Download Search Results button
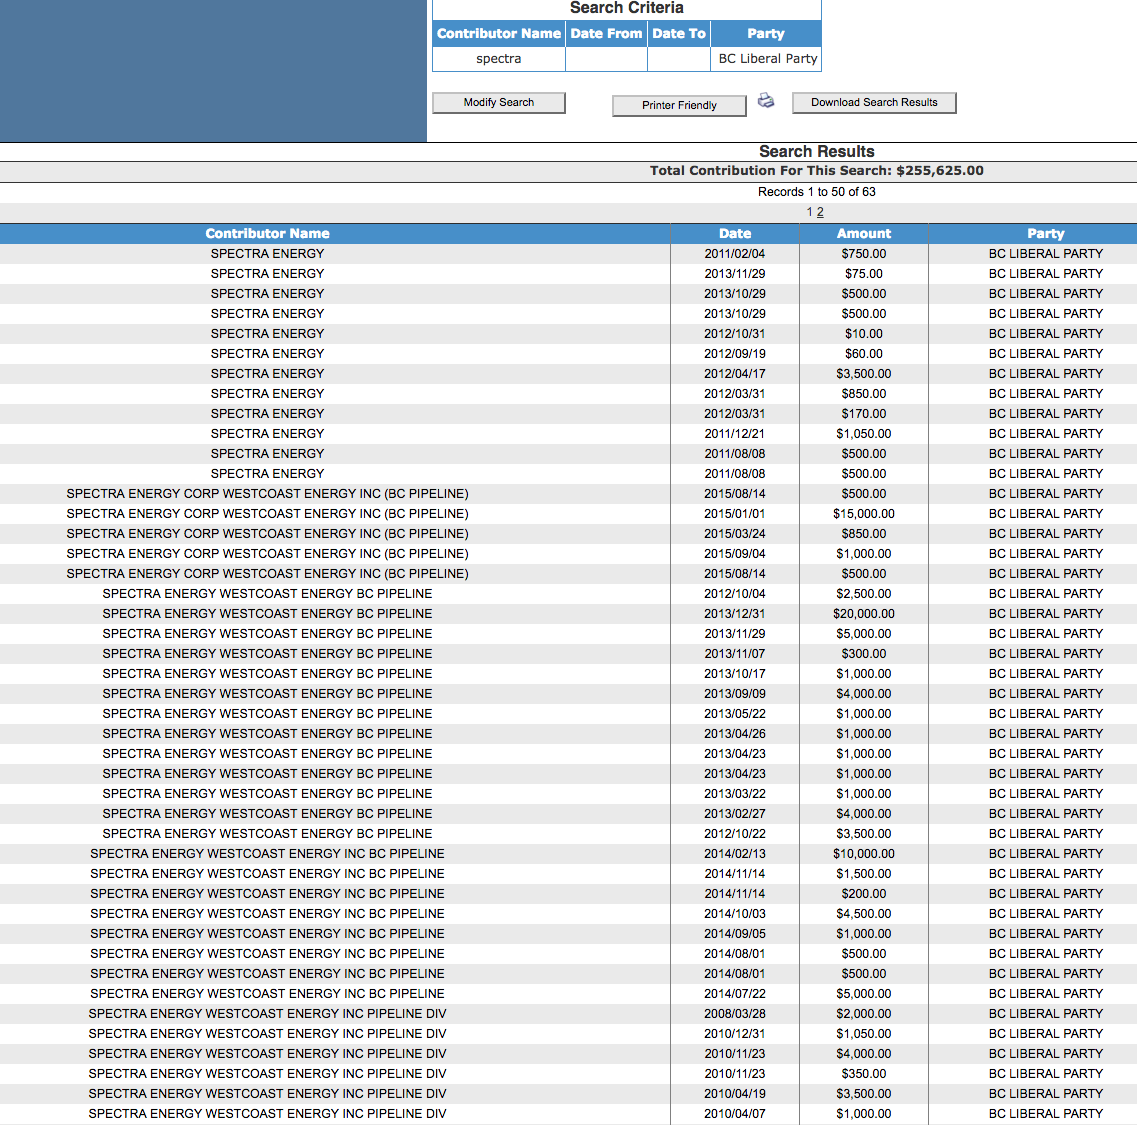Image resolution: width=1137 pixels, height=1125 pixels. pos(874,102)
